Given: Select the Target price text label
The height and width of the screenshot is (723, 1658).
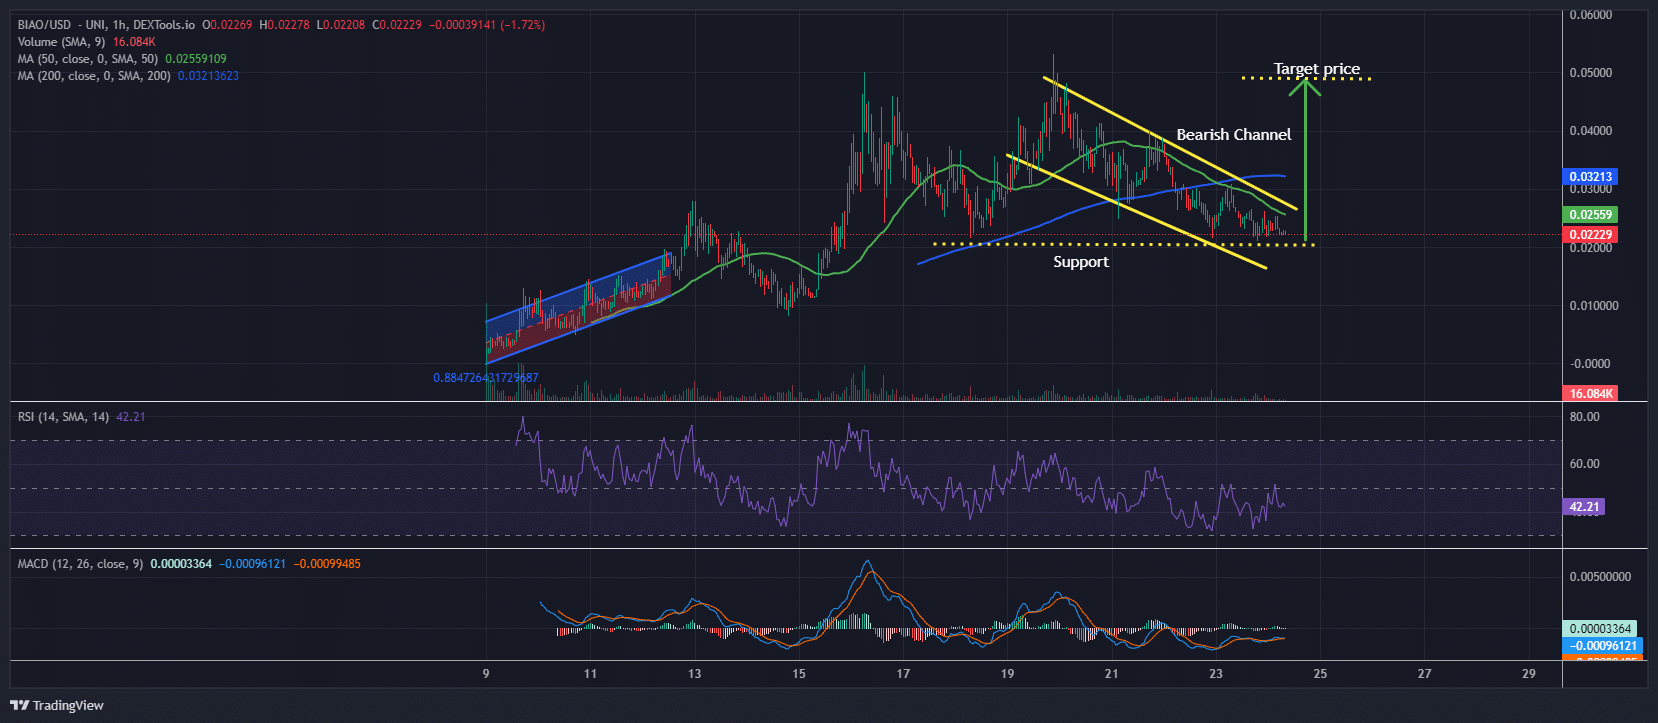Looking at the screenshot, I should (1317, 69).
